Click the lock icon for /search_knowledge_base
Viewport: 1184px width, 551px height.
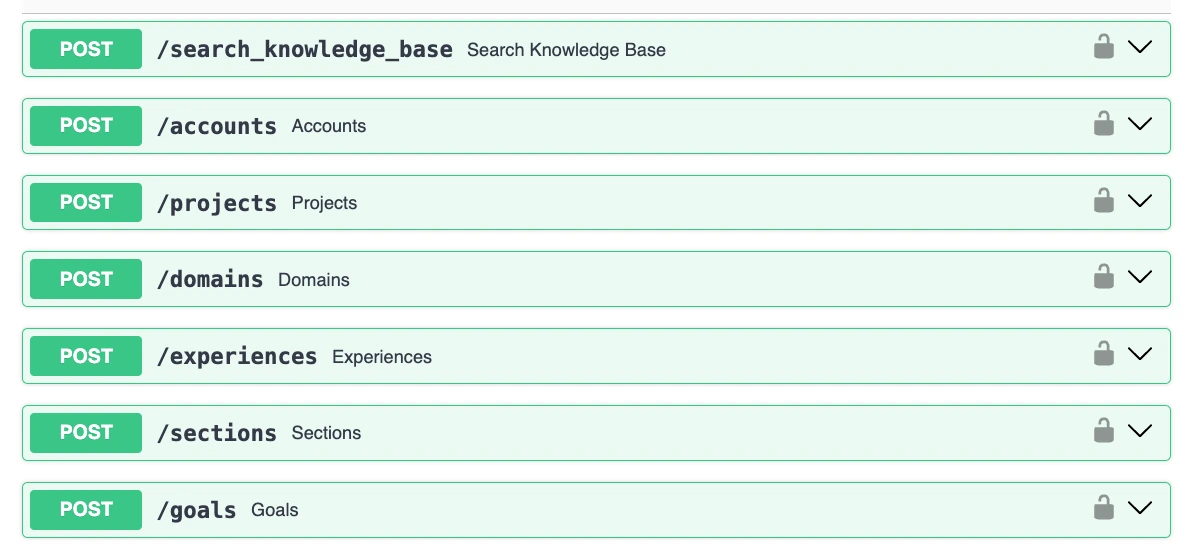tap(1103, 47)
